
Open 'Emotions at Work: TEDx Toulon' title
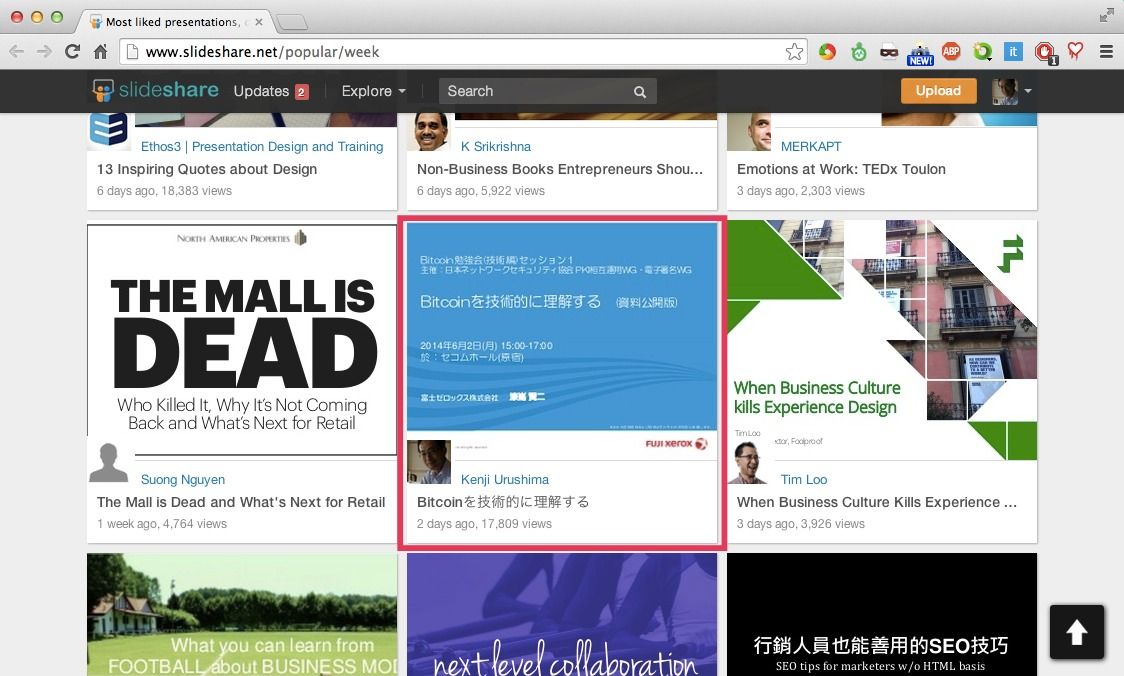[x=841, y=169]
